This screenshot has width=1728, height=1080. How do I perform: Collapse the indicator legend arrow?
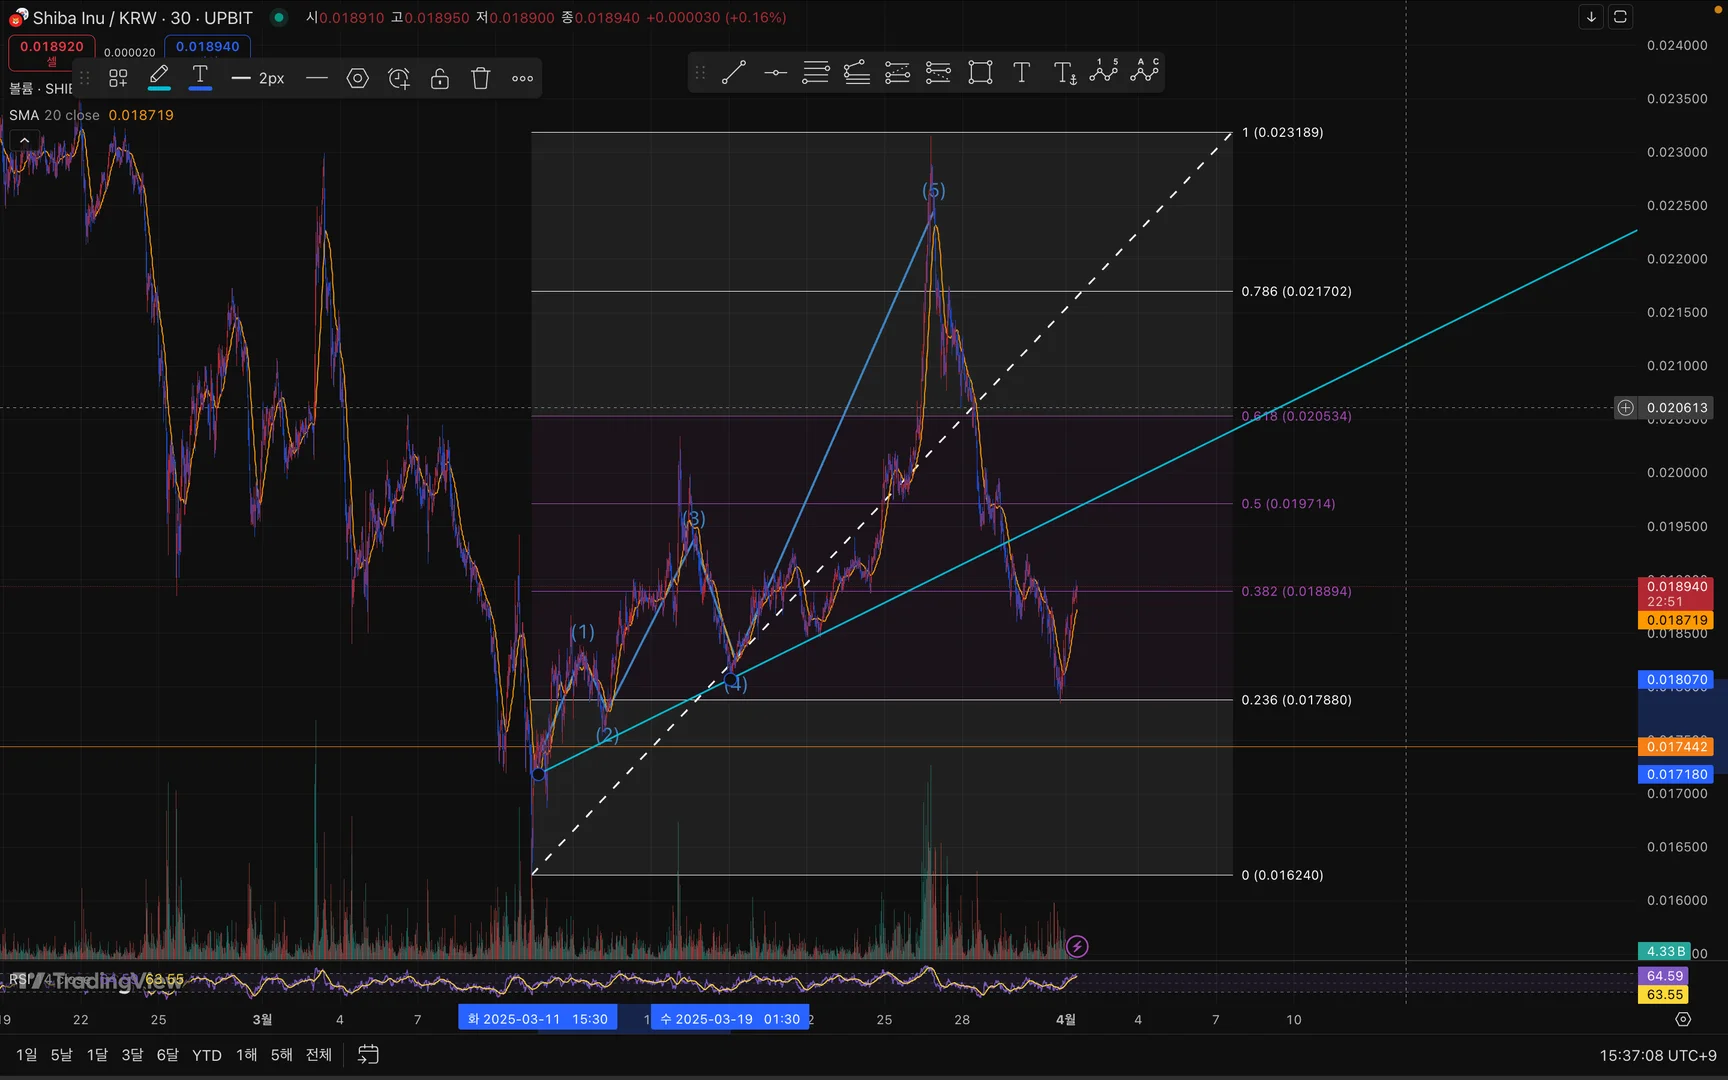[24, 140]
